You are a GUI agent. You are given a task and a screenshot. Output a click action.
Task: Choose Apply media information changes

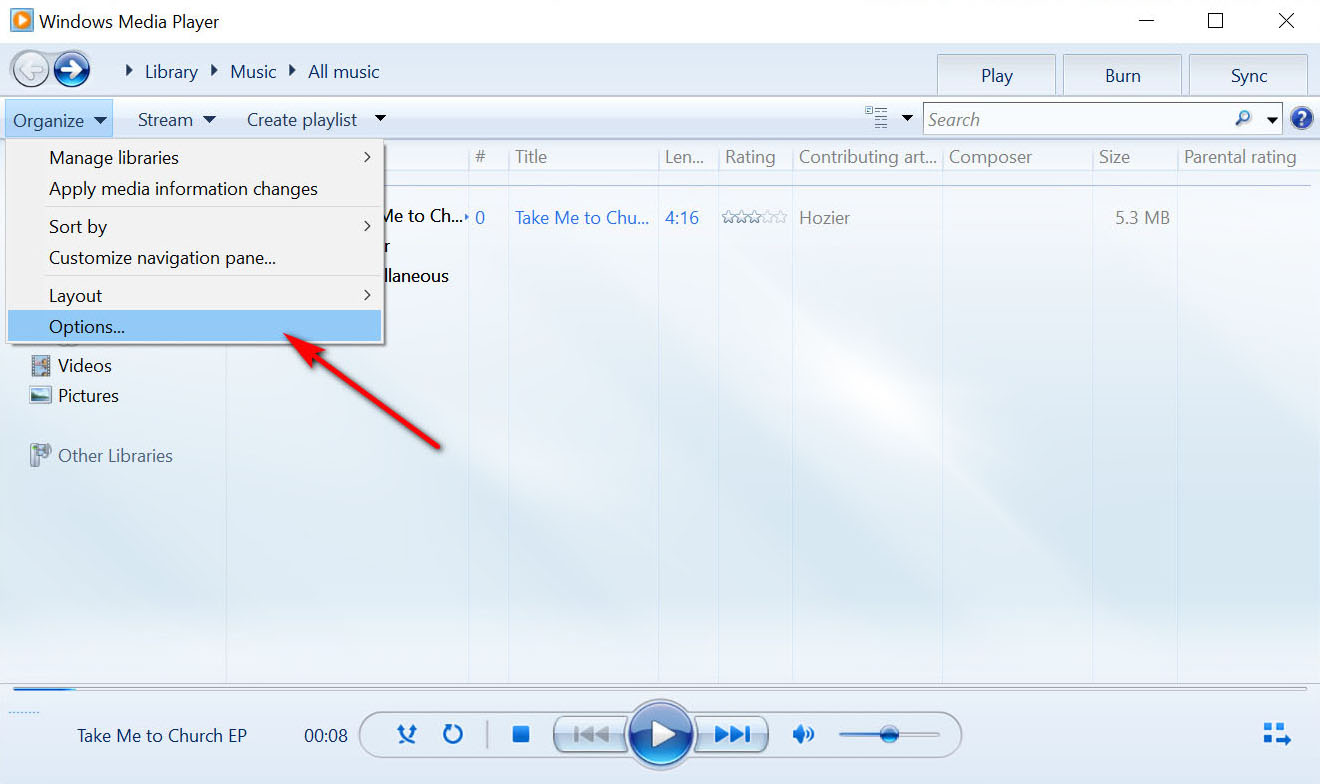coord(195,188)
